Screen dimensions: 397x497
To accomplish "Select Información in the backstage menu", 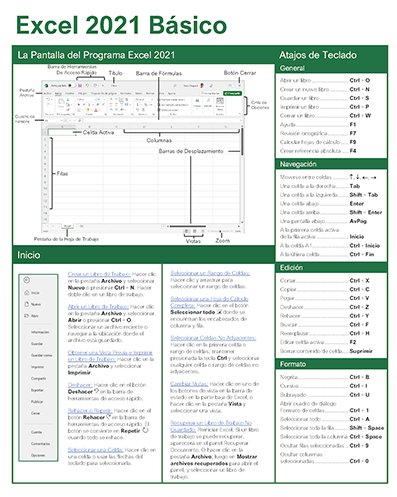I will pyautogui.click(x=40, y=332).
